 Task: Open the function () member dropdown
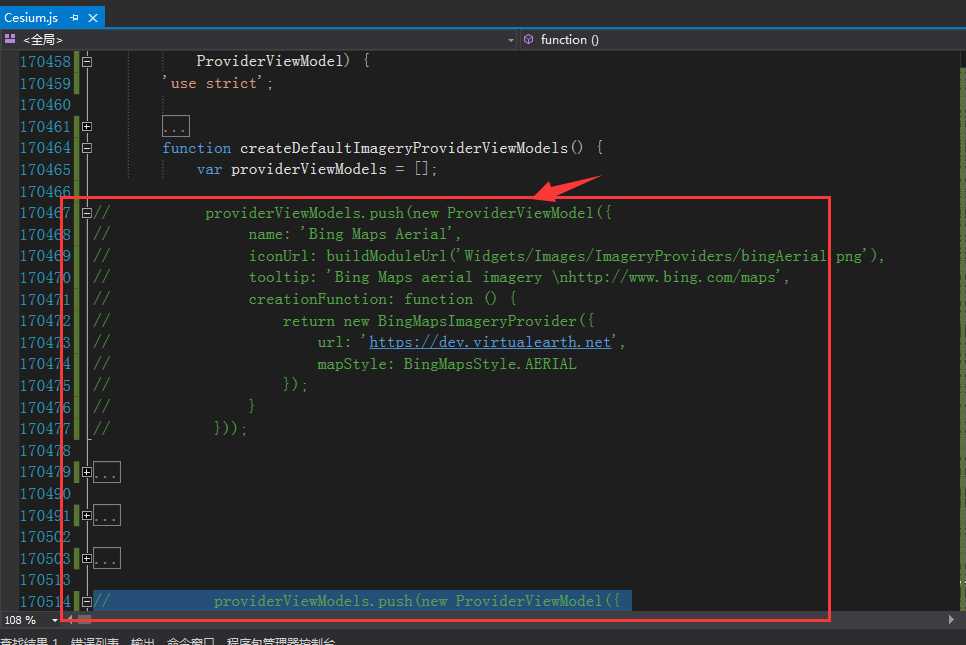(x=742, y=39)
